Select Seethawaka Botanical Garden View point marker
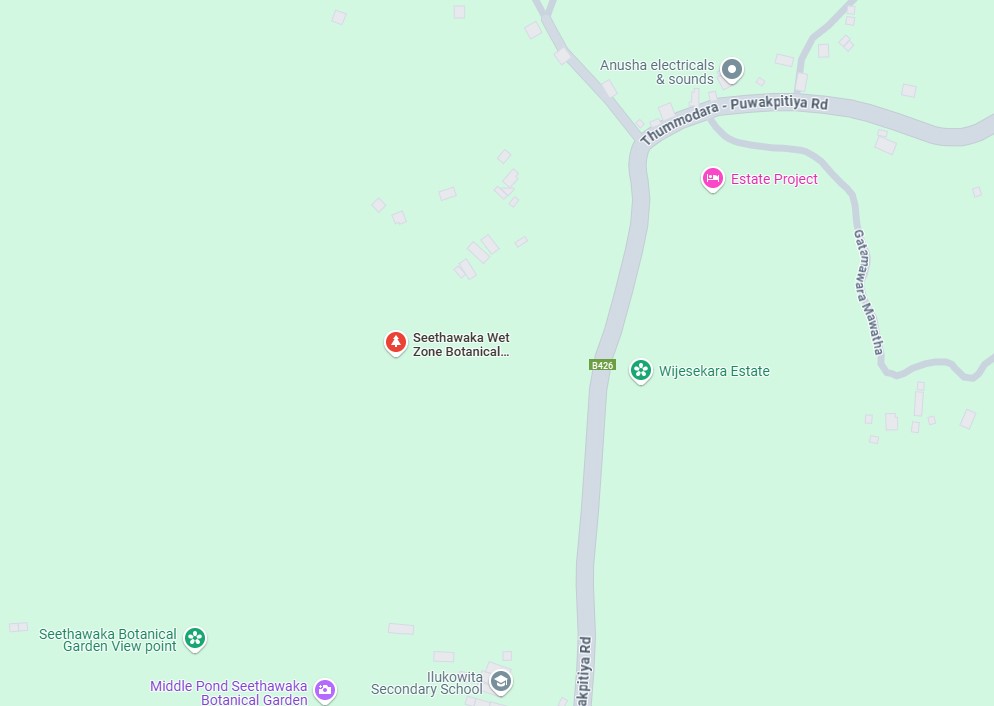Image resolution: width=994 pixels, height=706 pixels. pyautogui.click(x=195, y=638)
